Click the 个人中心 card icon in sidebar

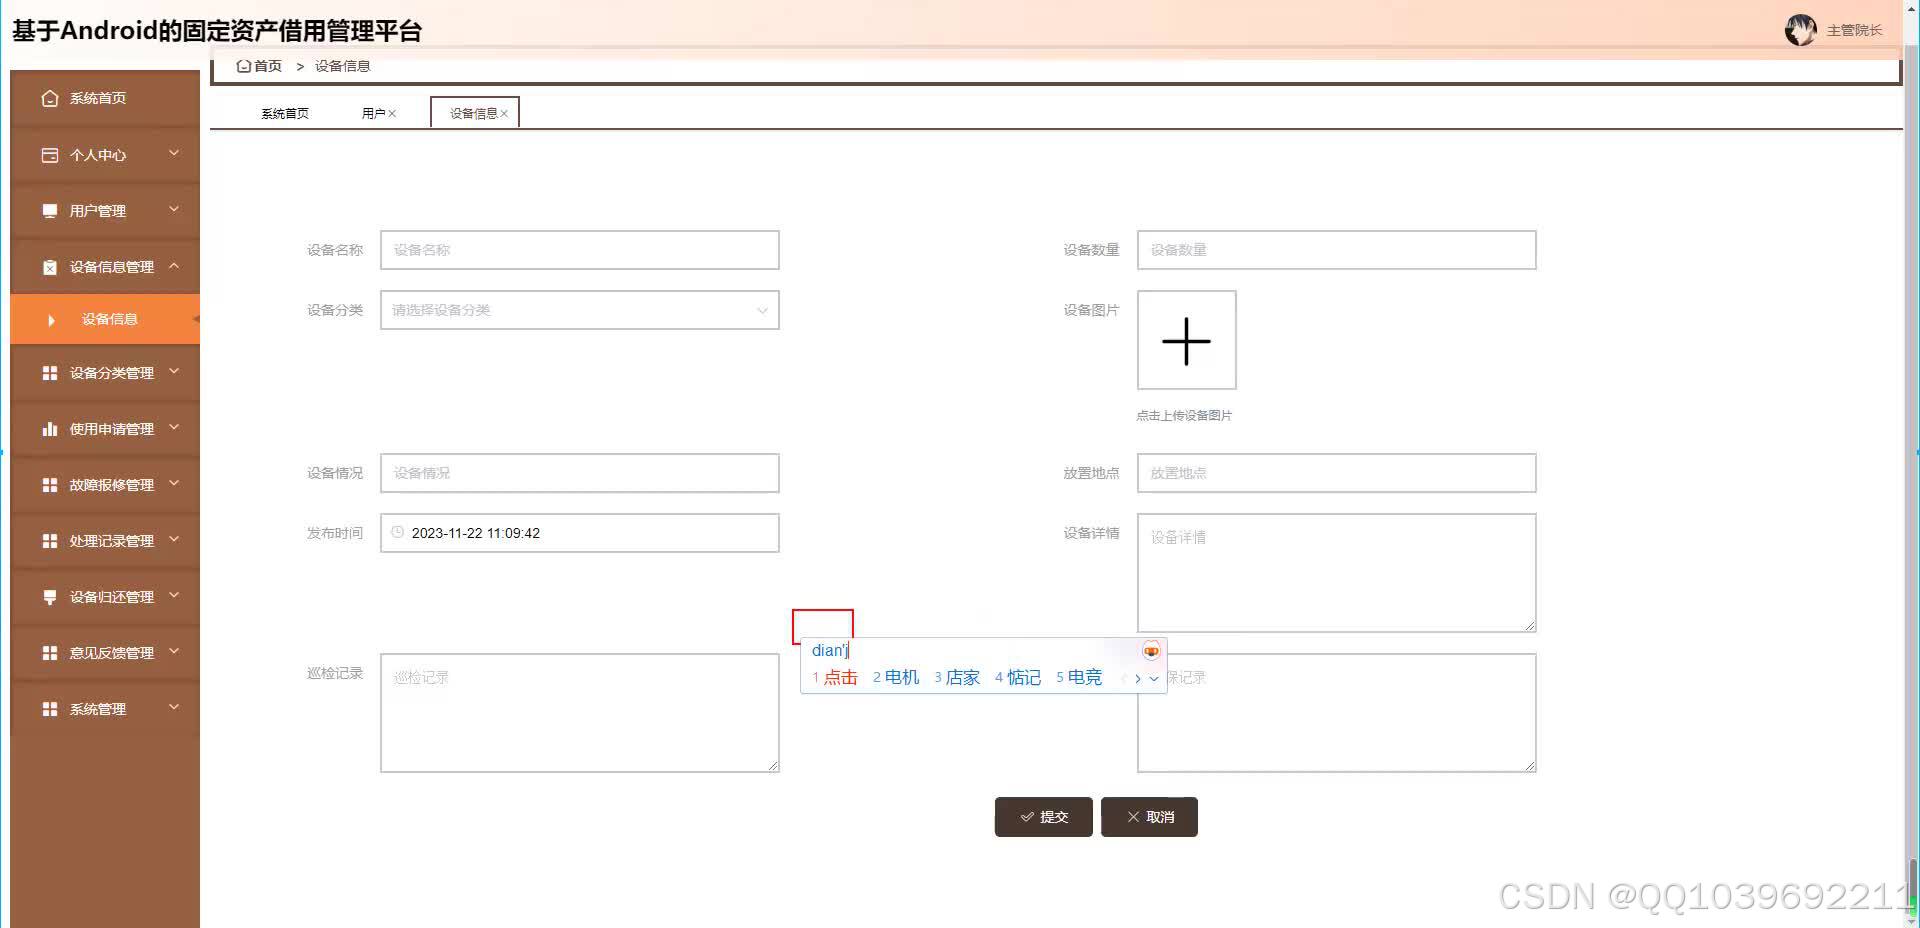(x=49, y=155)
